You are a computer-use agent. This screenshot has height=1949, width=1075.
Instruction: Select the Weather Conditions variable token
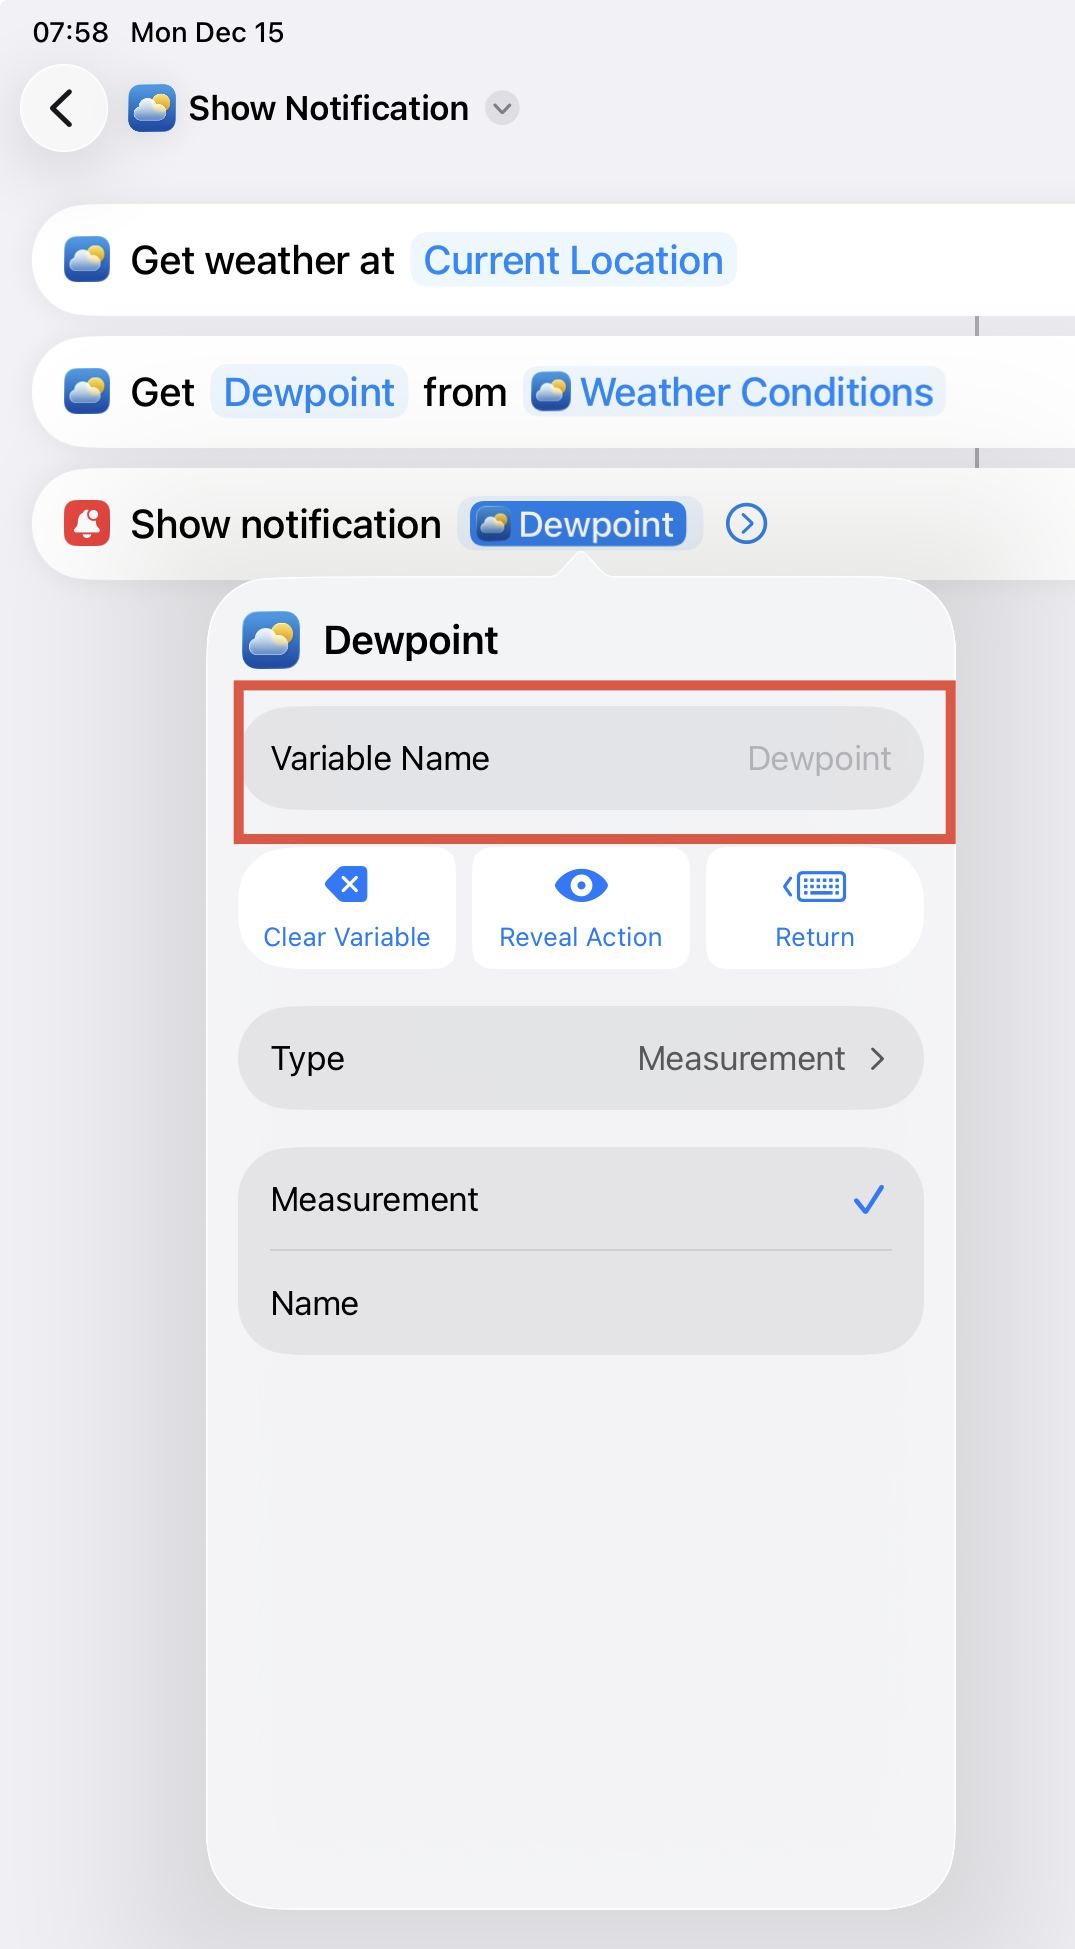[735, 392]
